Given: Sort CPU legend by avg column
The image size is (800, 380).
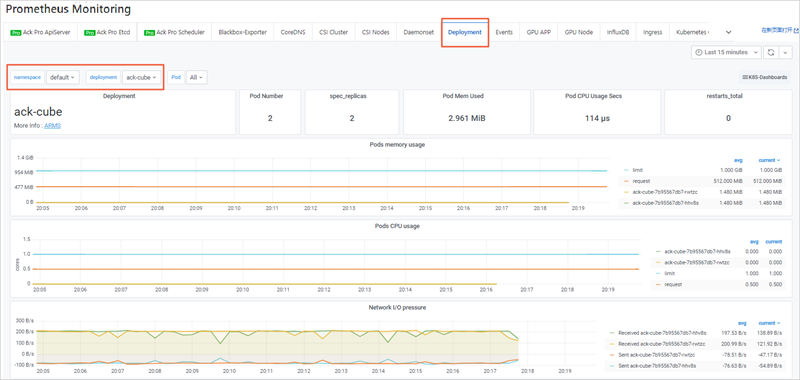Looking at the screenshot, I should click(x=754, y=242).
